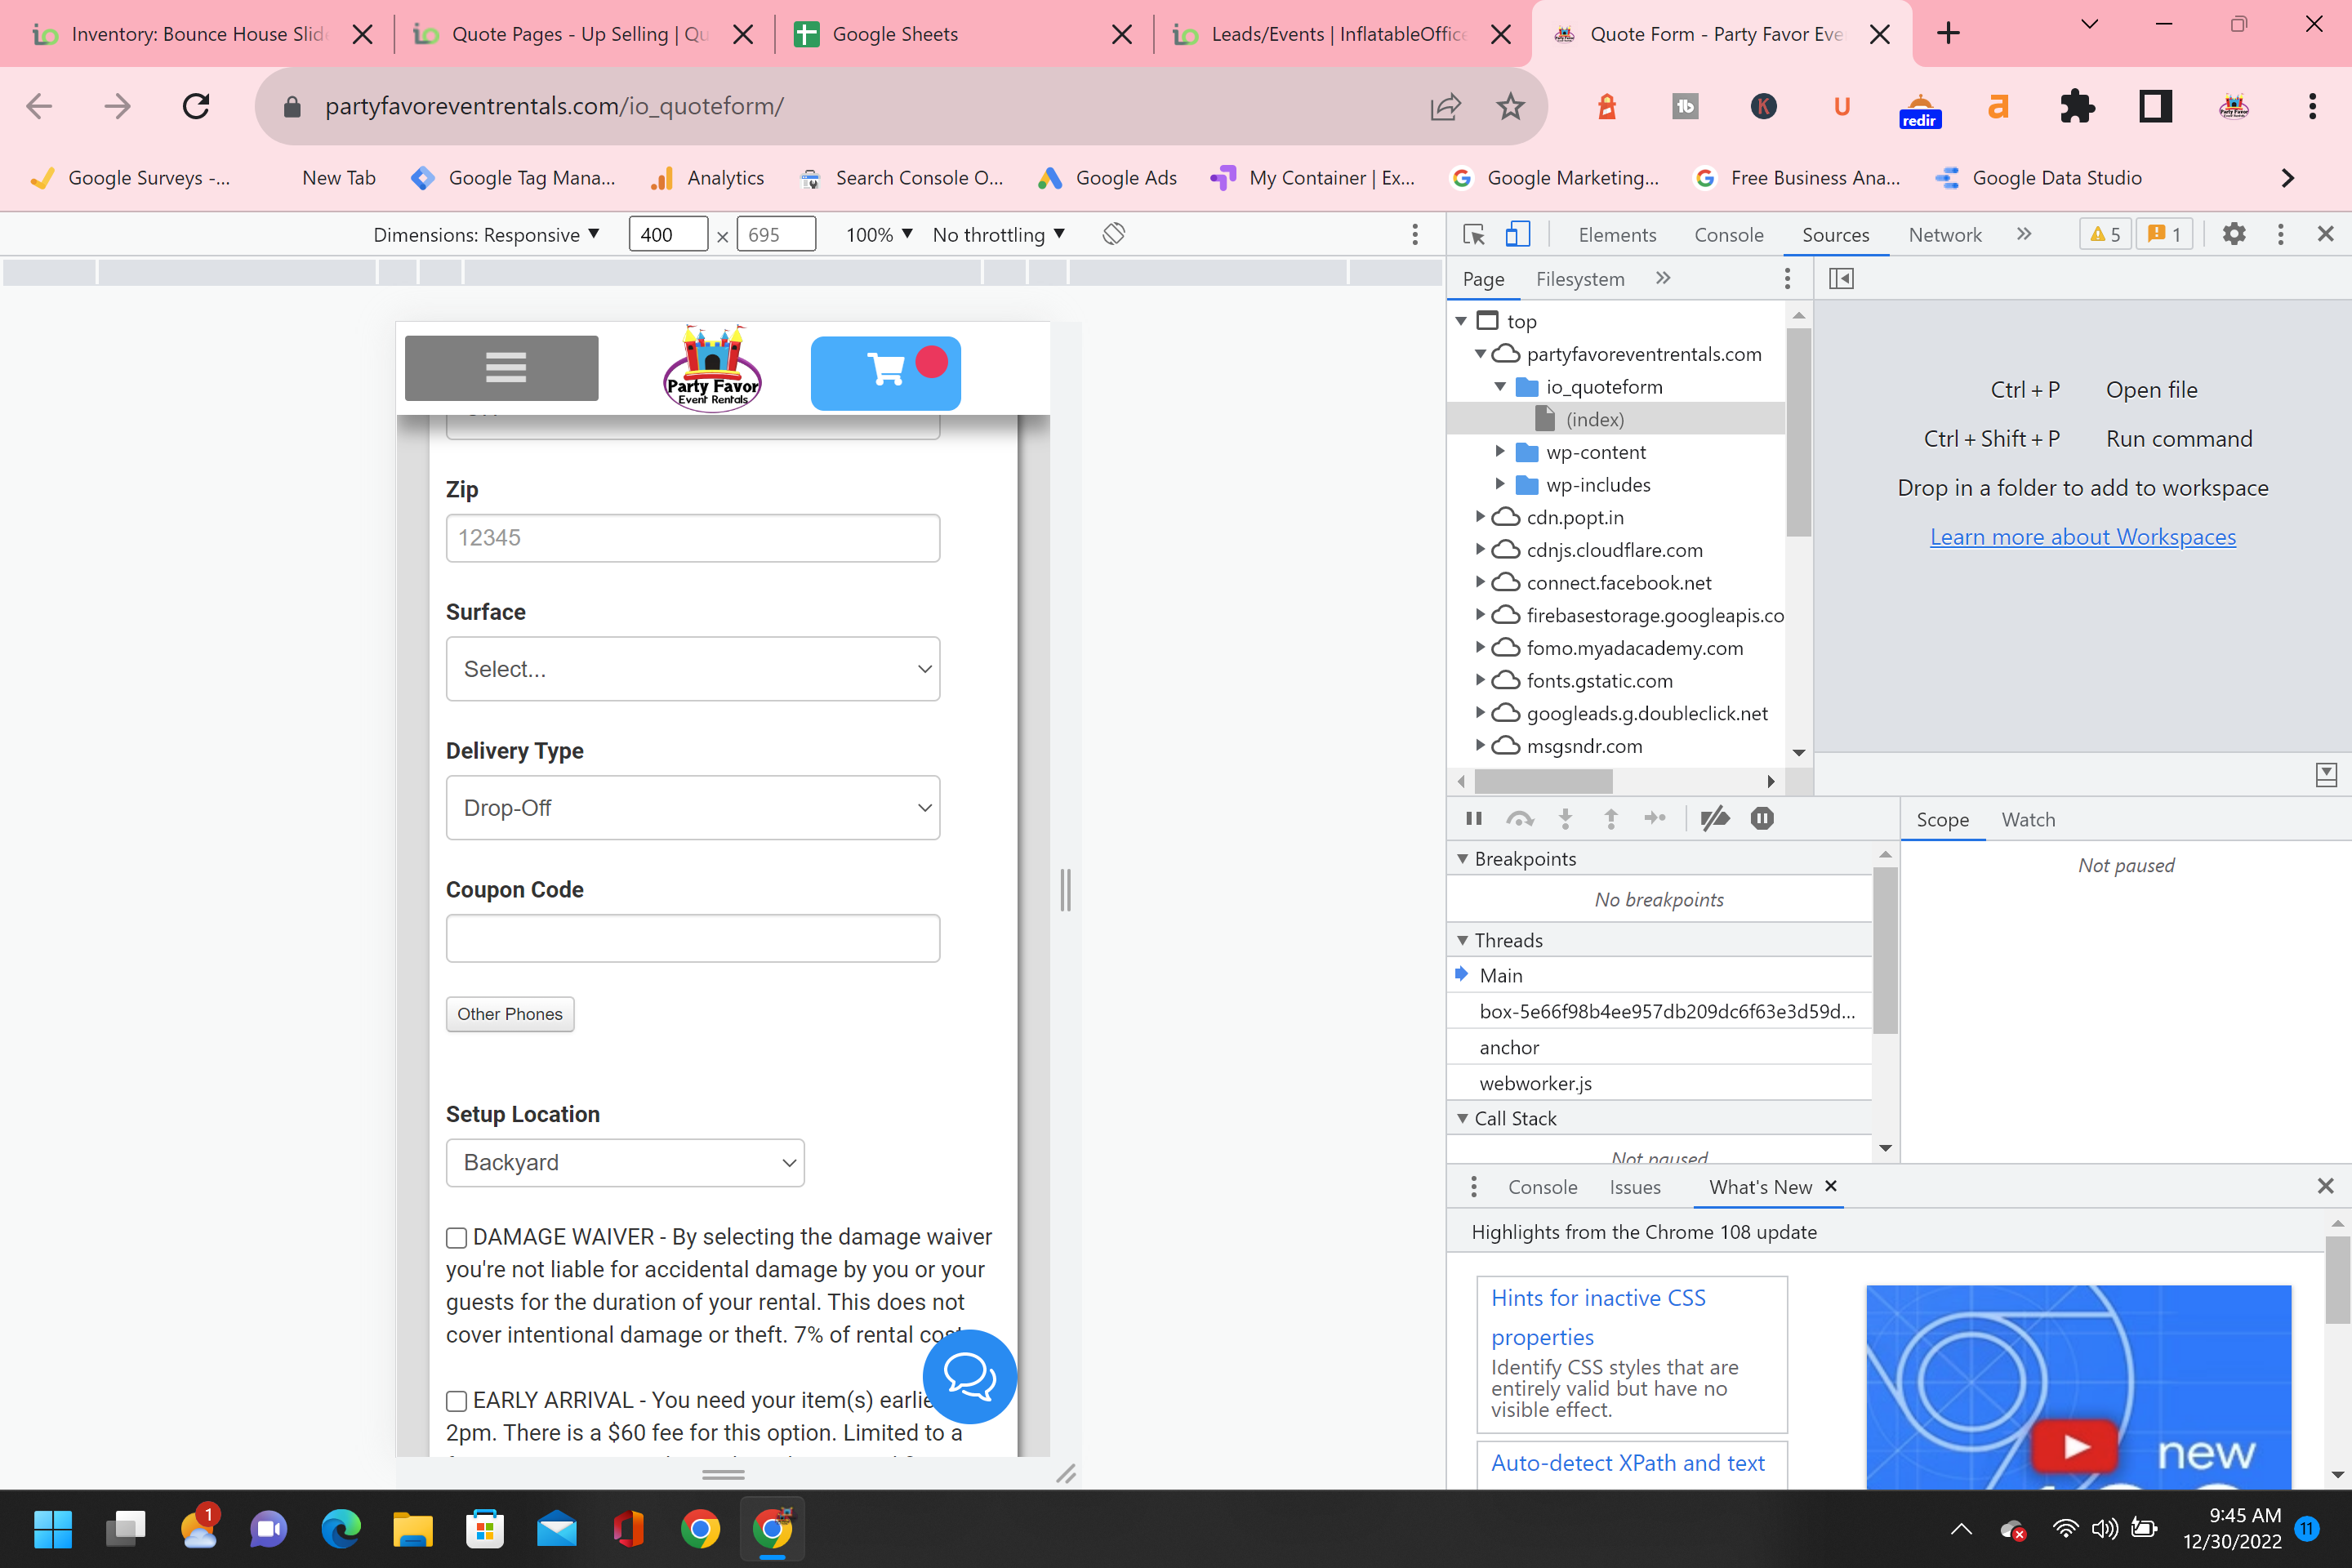Click the Zip input field
The width and height of the screenshot is (2352, 1568).
coord(692,538)
